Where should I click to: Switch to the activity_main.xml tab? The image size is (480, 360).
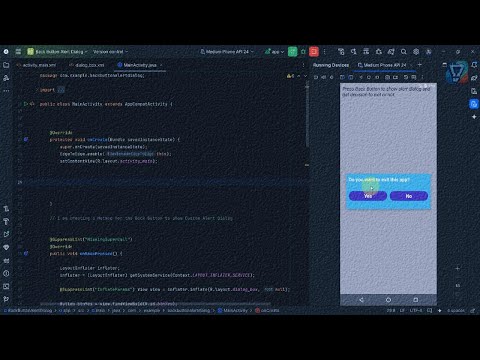click(37, 65)
